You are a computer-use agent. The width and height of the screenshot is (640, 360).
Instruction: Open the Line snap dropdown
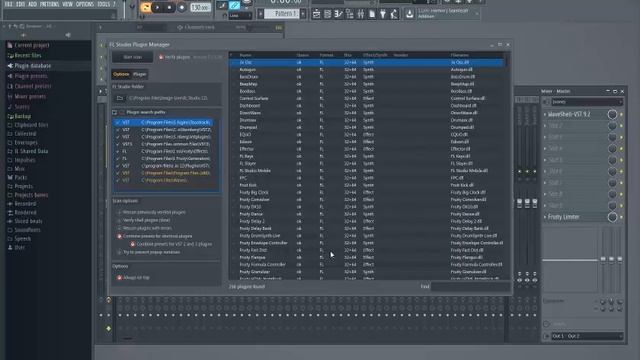240,16
